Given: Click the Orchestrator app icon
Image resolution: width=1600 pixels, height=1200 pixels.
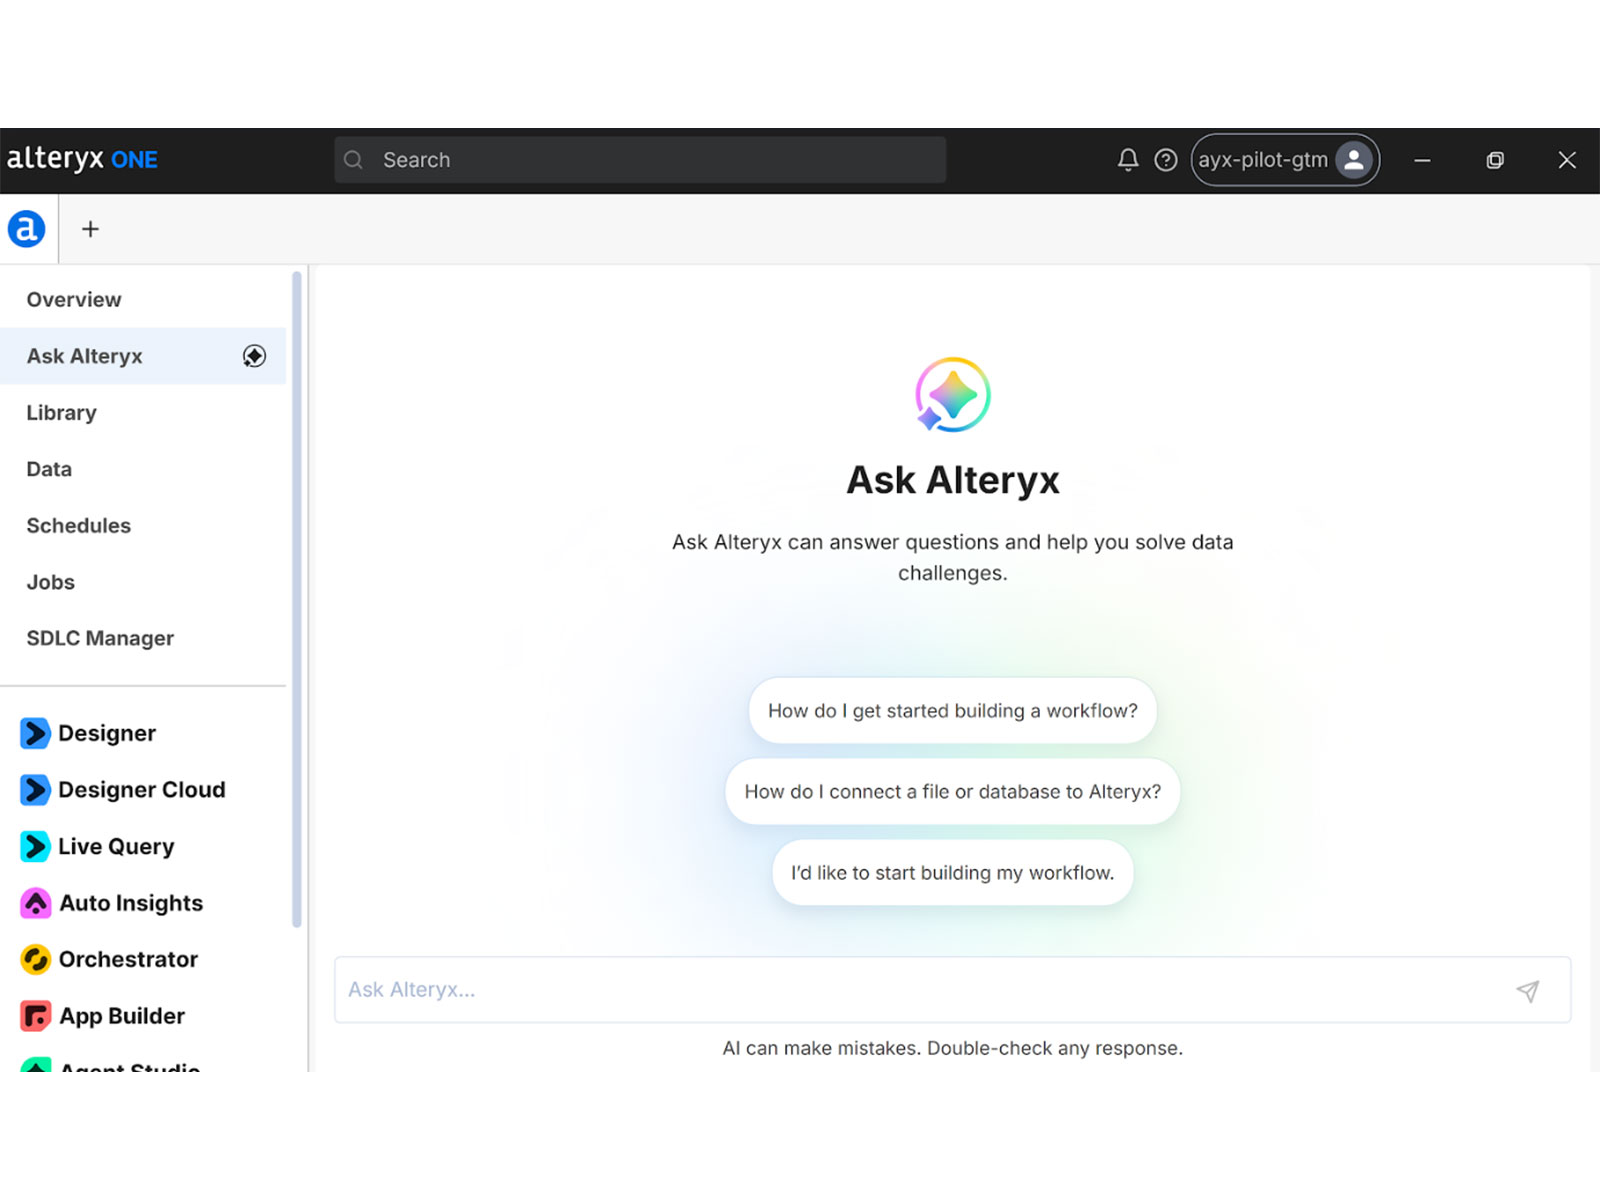Looking at the screenshot, I should (x=35, y=959).
